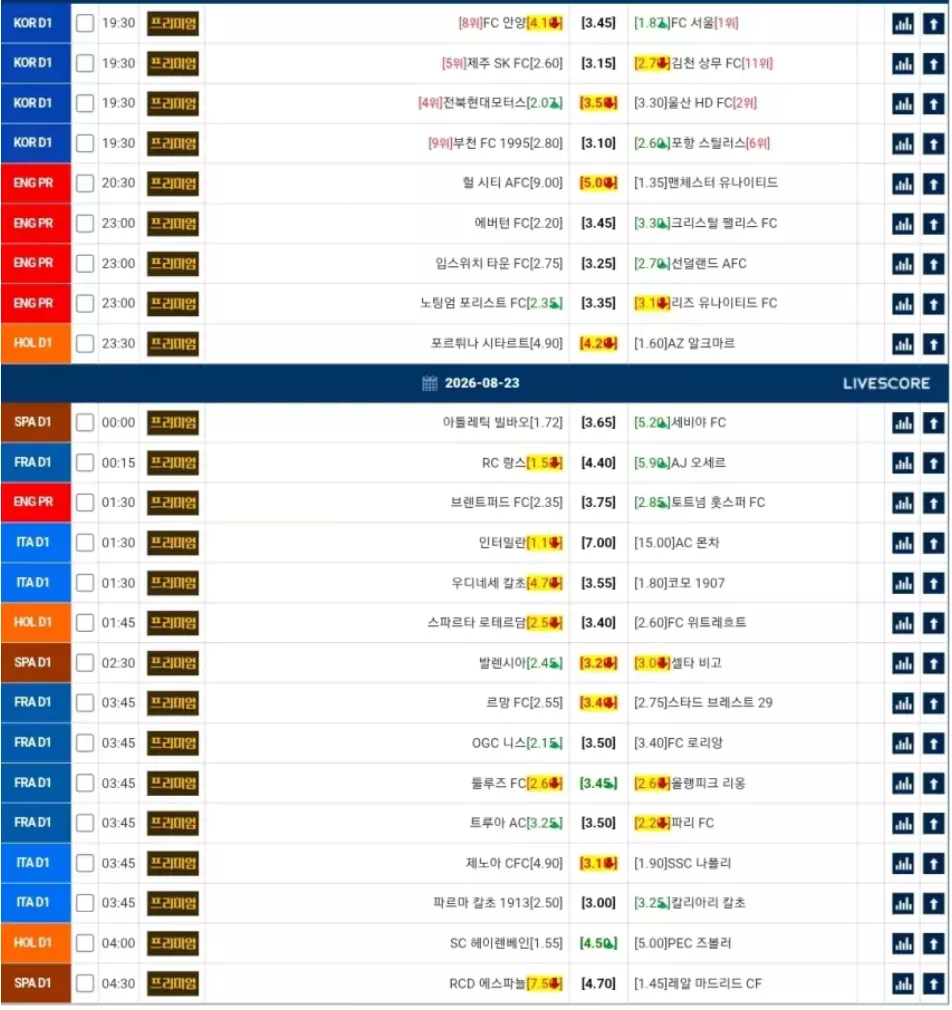Check the box for 19:30 FC 안양 match
Image resolution: width=952 pixels, height=1010 pixels.
[x=85, y=24]
